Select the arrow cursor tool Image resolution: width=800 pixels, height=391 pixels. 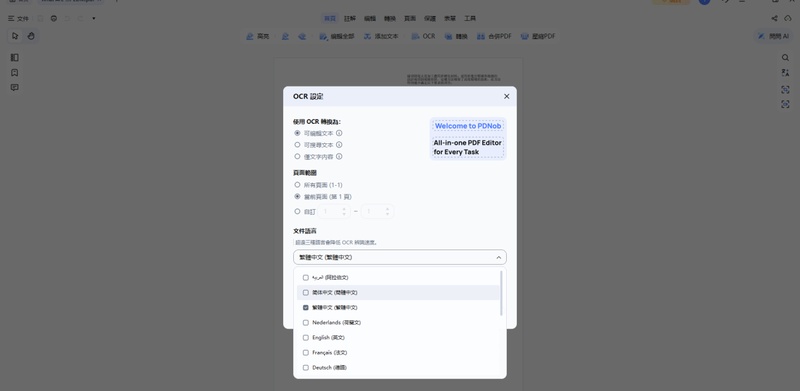[x=15, y=36]
